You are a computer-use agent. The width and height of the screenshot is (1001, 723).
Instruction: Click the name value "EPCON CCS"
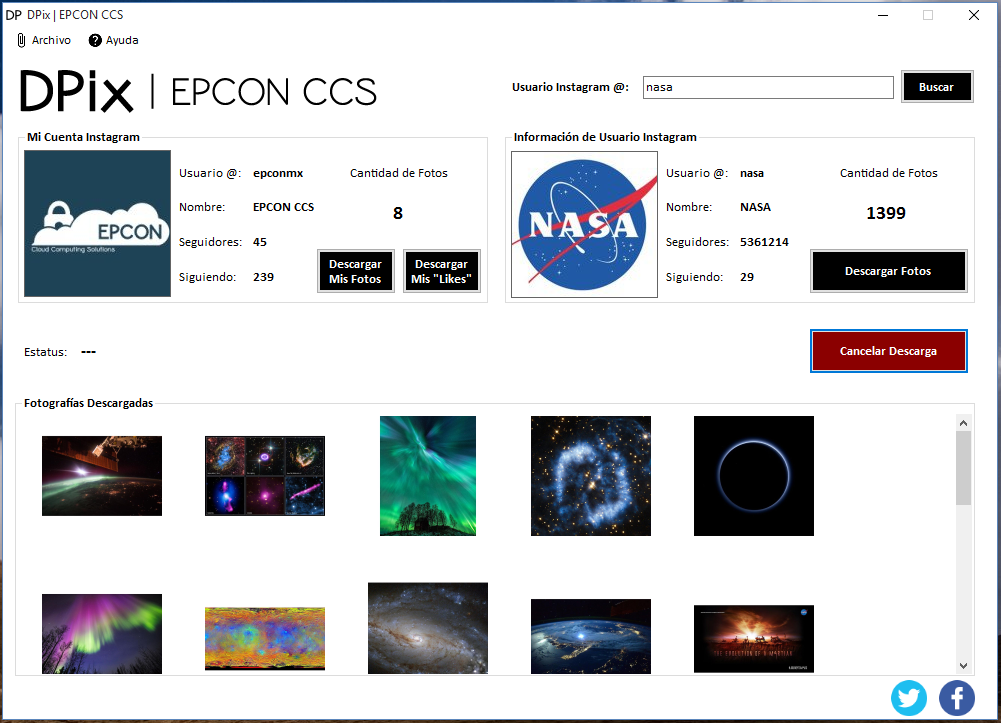[283, 207]
